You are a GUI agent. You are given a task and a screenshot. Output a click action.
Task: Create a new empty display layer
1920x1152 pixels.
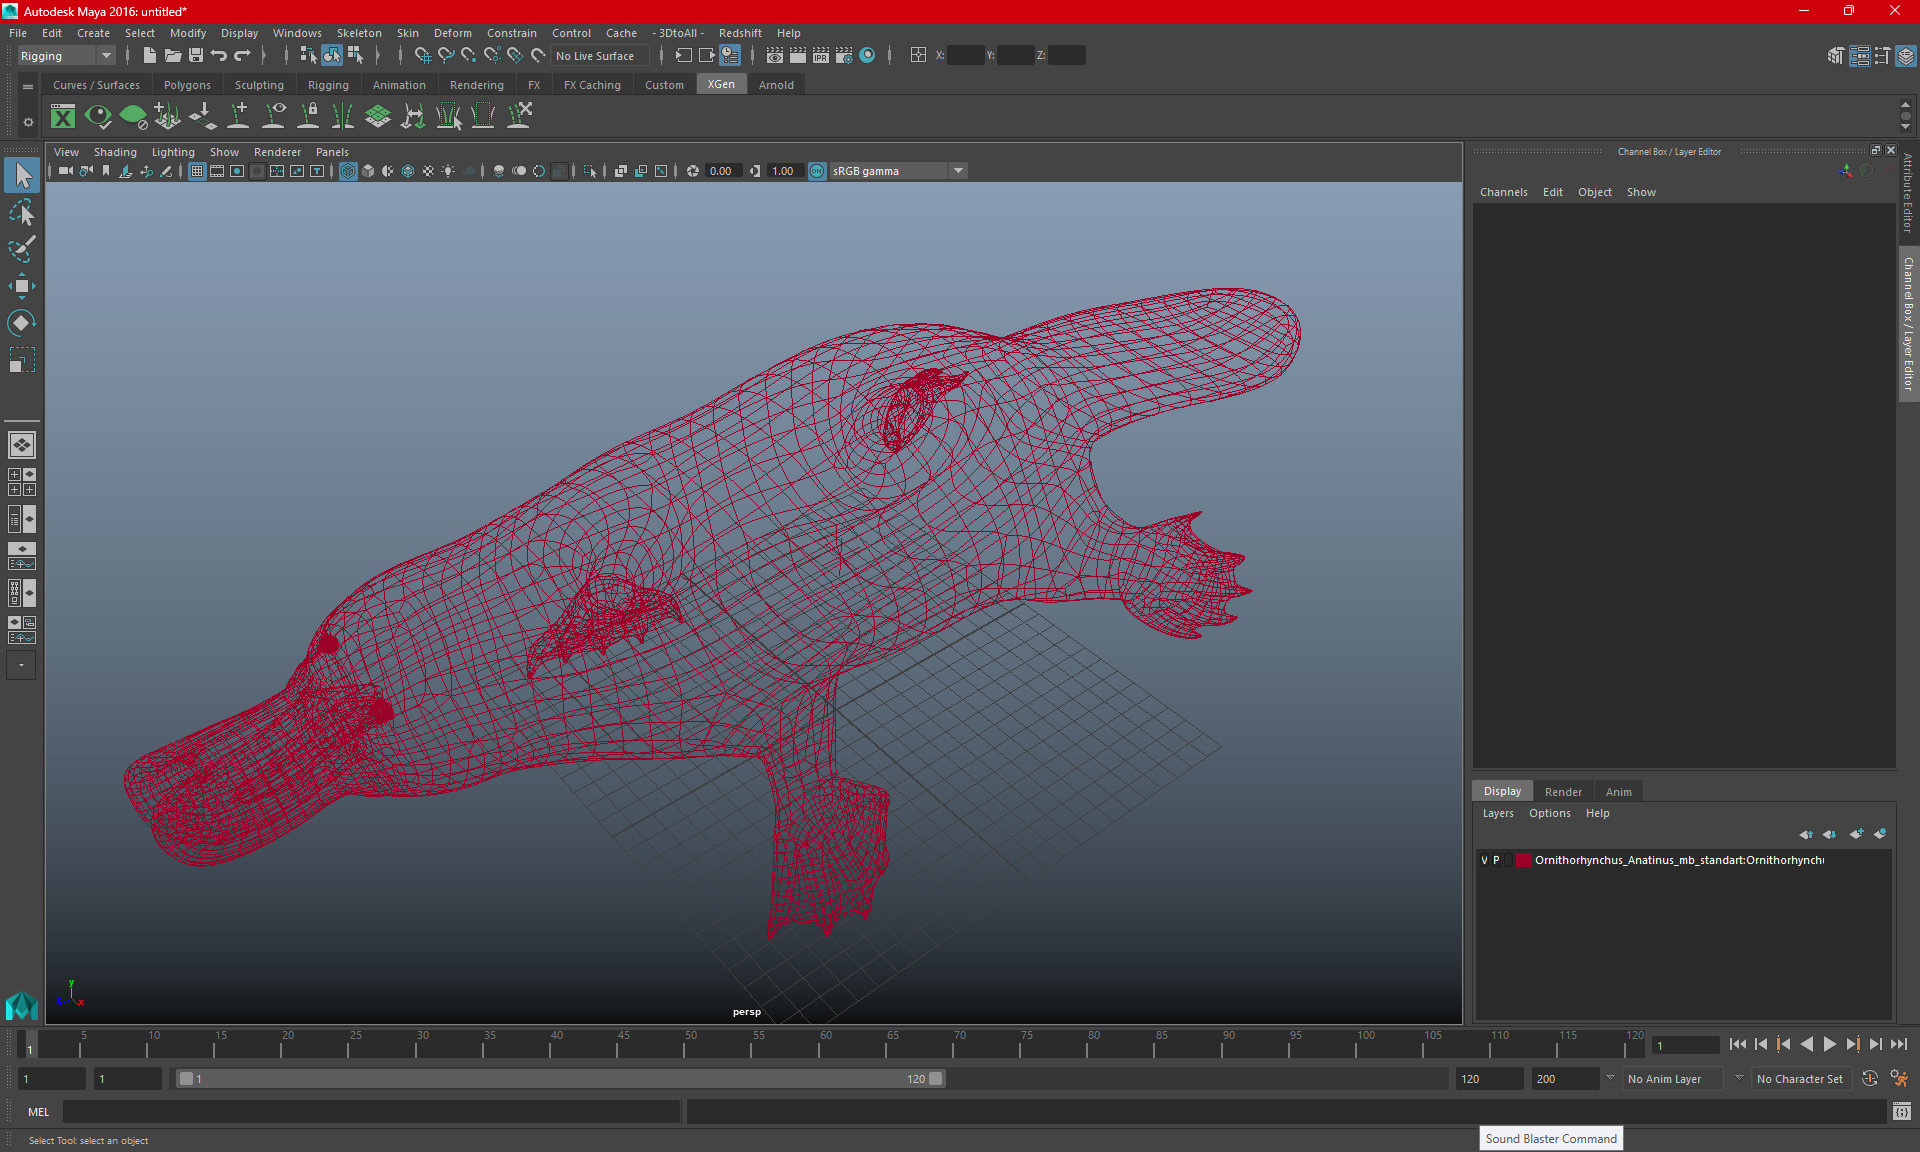pyautogui.click(x=1856, y=834)
